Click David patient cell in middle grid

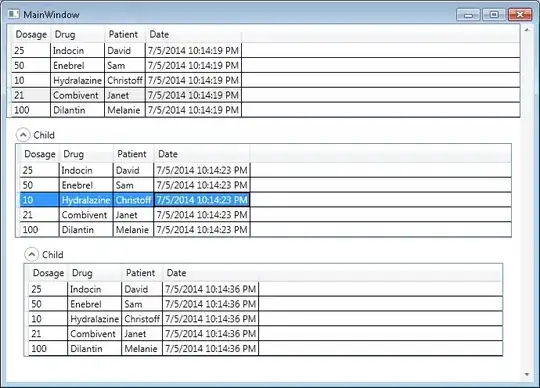[134, 170]
